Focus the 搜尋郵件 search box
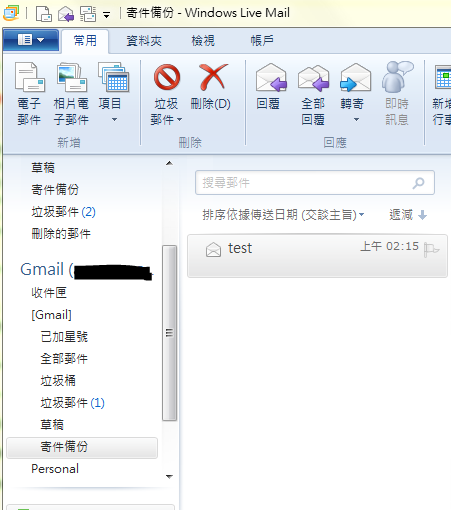451x510 pixels. click(315, 183)
